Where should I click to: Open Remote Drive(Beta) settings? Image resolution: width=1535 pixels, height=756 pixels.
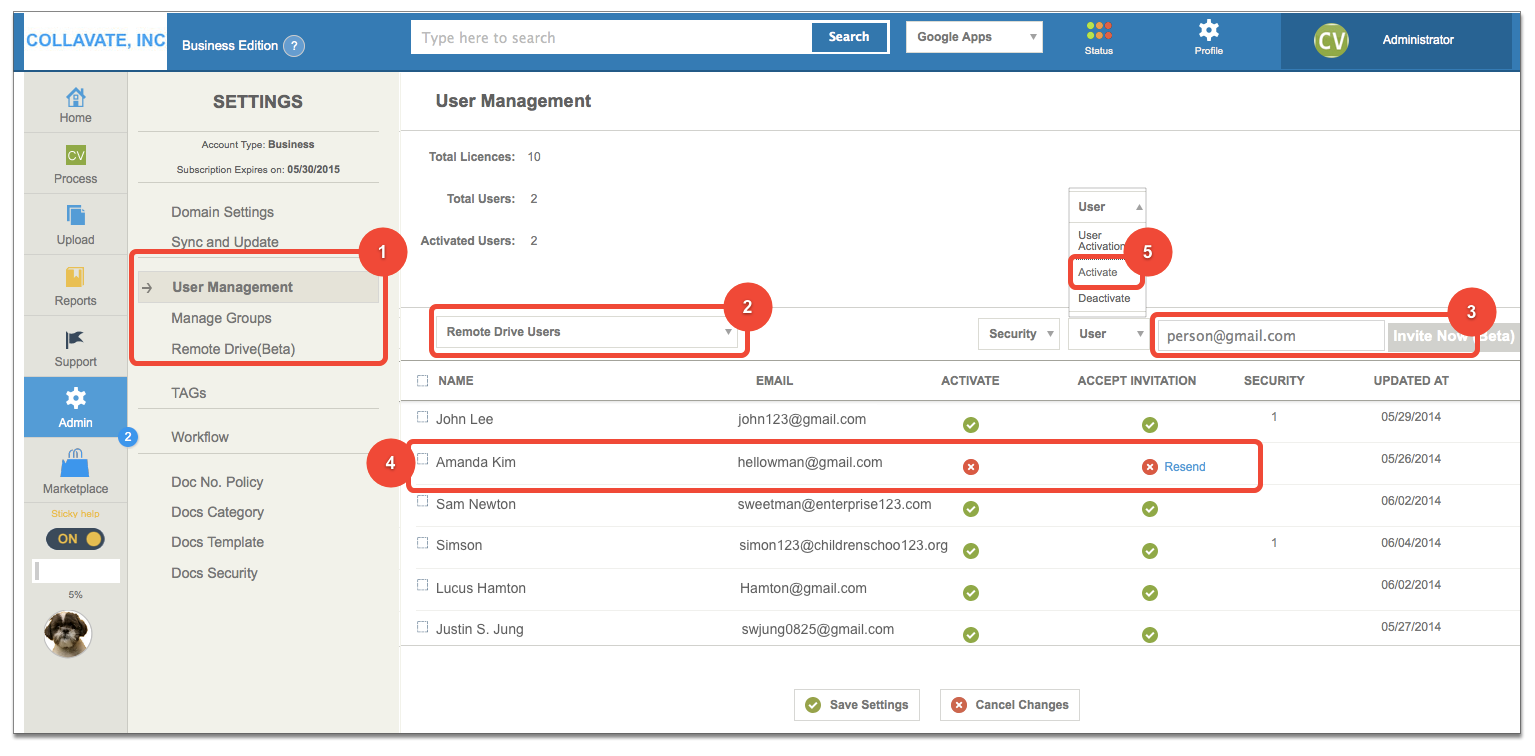point(233,349)
